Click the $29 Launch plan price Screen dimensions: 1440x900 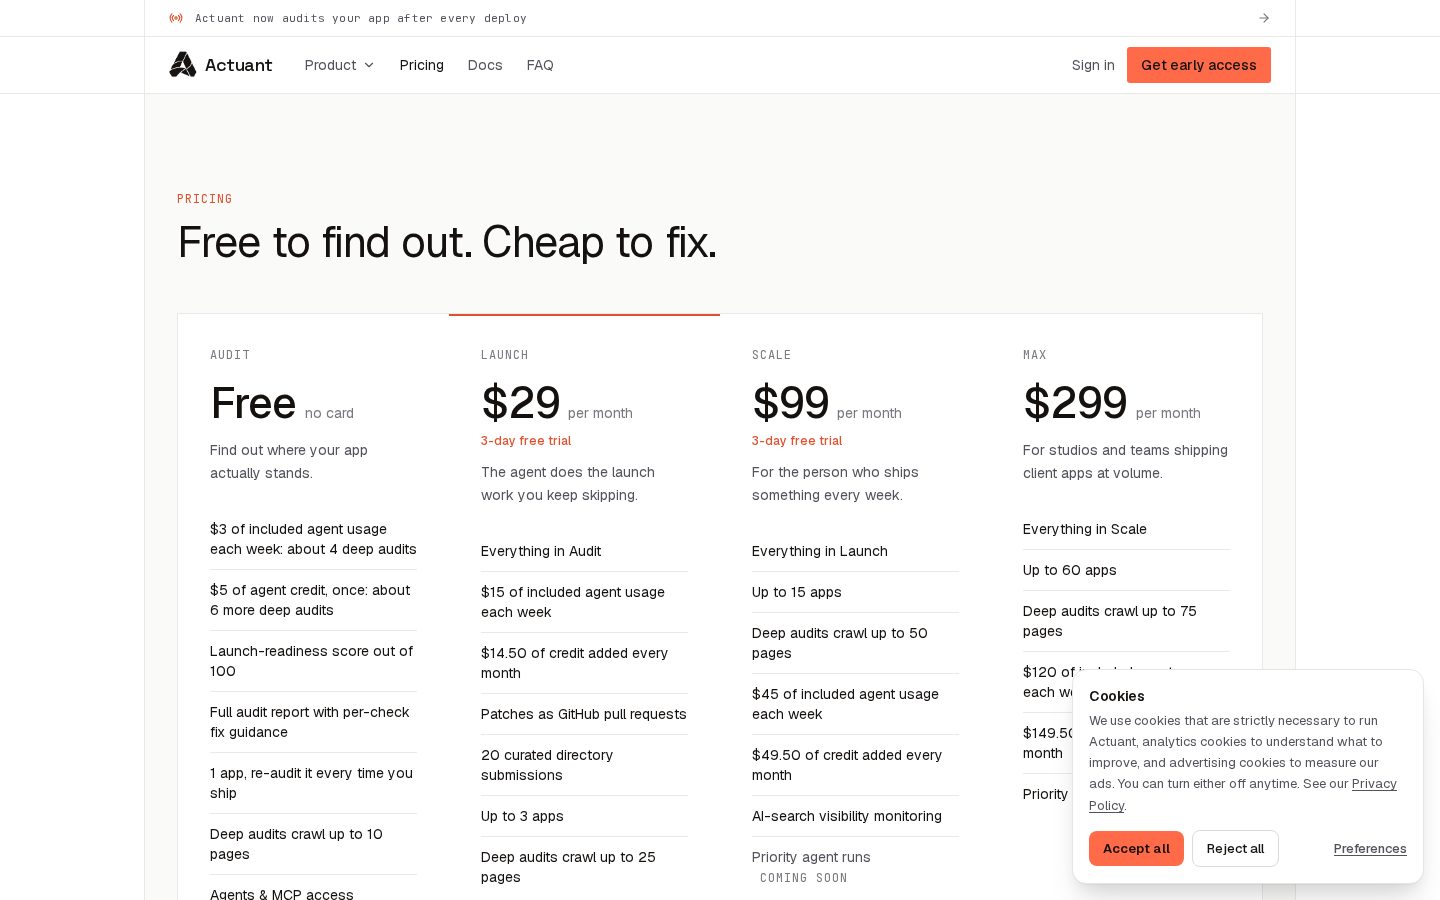click(x=520, y=403)
